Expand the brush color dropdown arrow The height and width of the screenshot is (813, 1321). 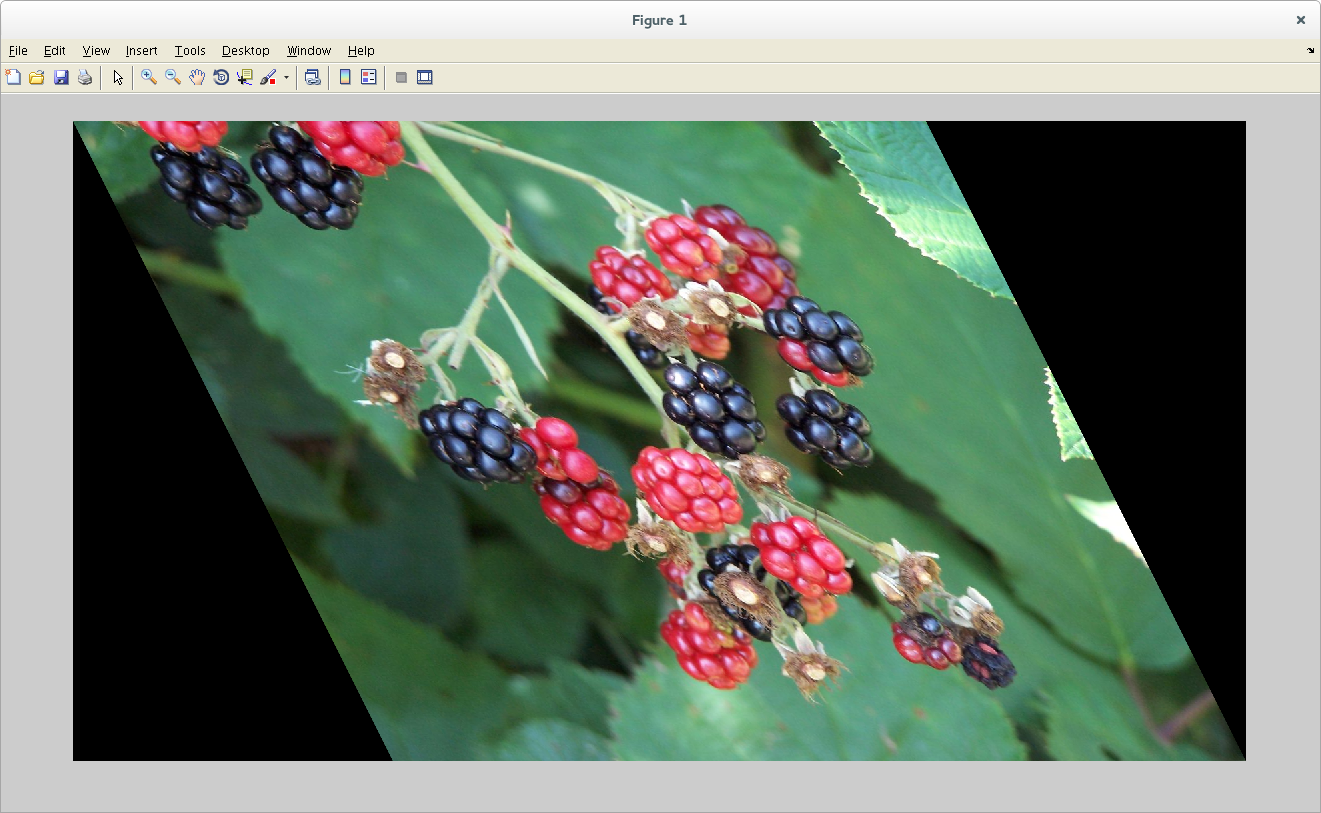pyautogui.click(x=286, y=77)
